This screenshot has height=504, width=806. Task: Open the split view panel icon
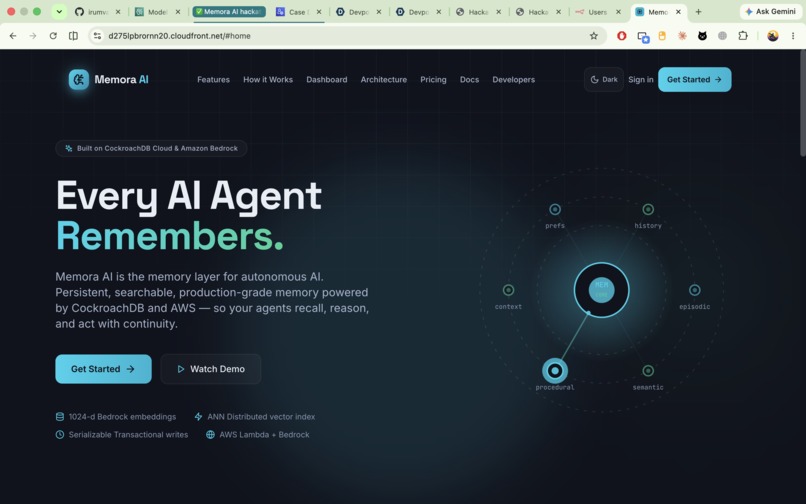pyautogui.click(x=74, y=36)
